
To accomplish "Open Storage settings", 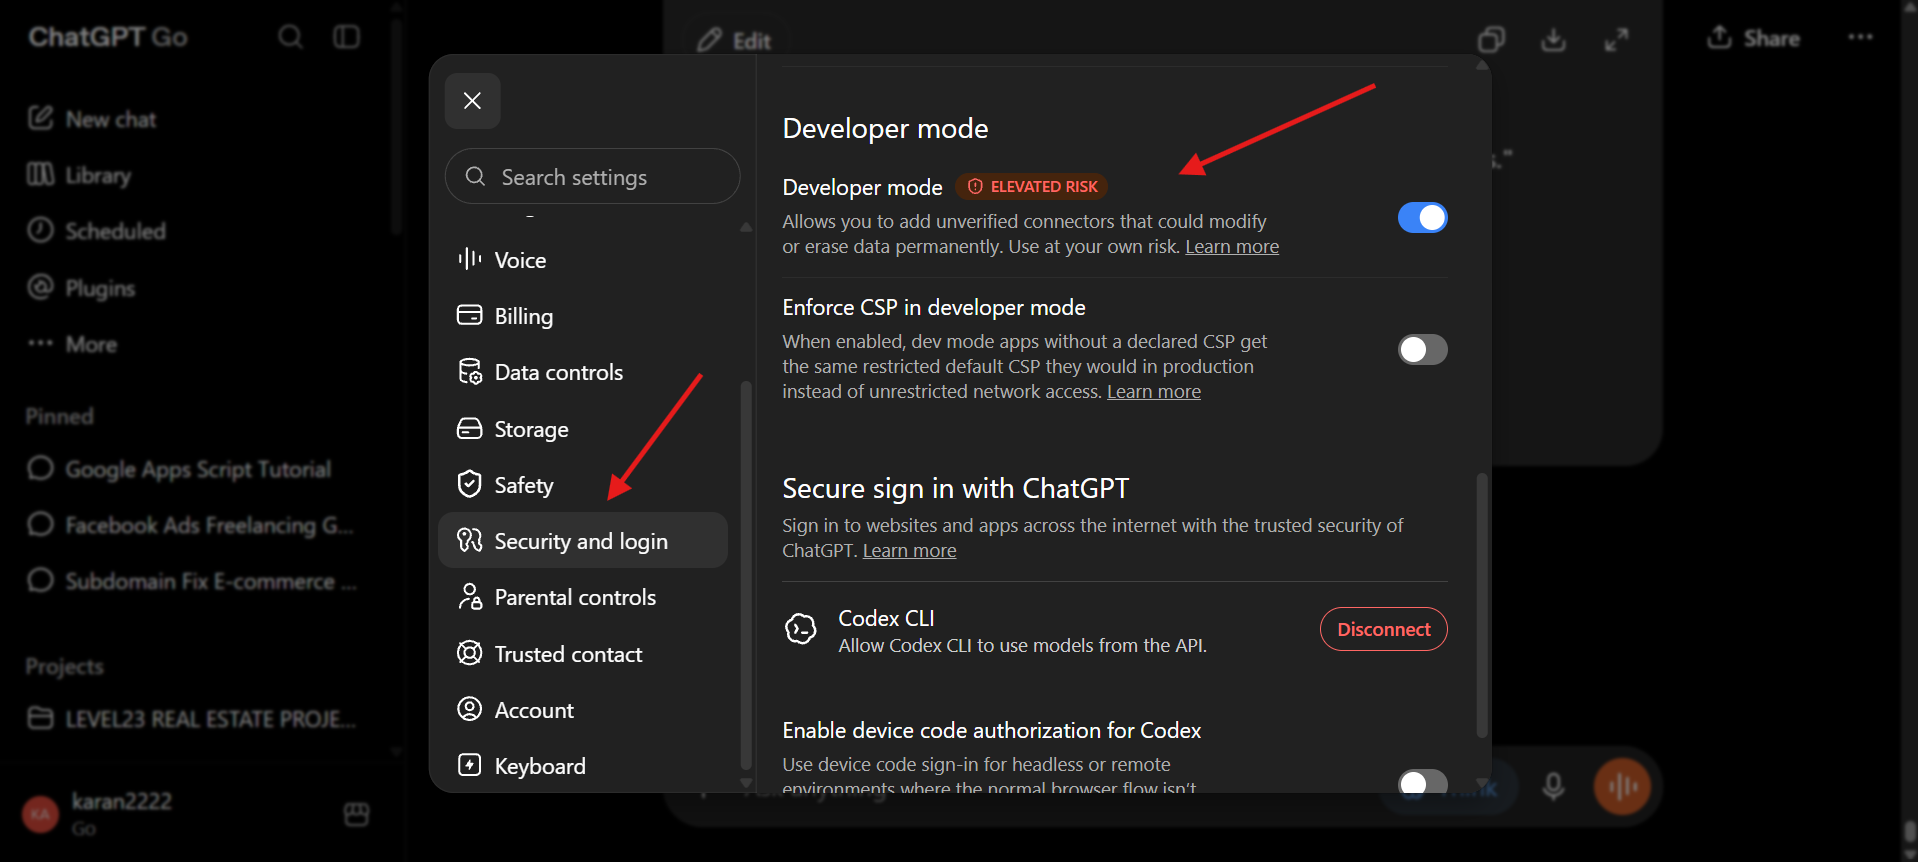I will coord(583,429).
